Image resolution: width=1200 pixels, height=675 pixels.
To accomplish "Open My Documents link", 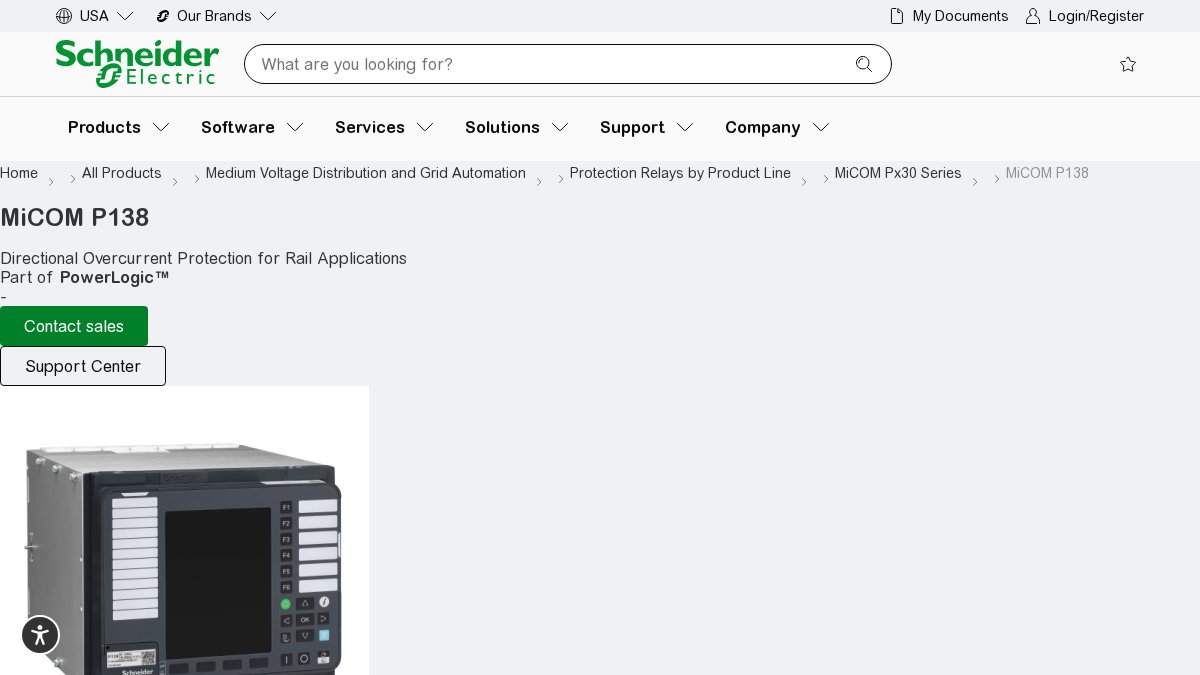I will click(x=960, y=16).
